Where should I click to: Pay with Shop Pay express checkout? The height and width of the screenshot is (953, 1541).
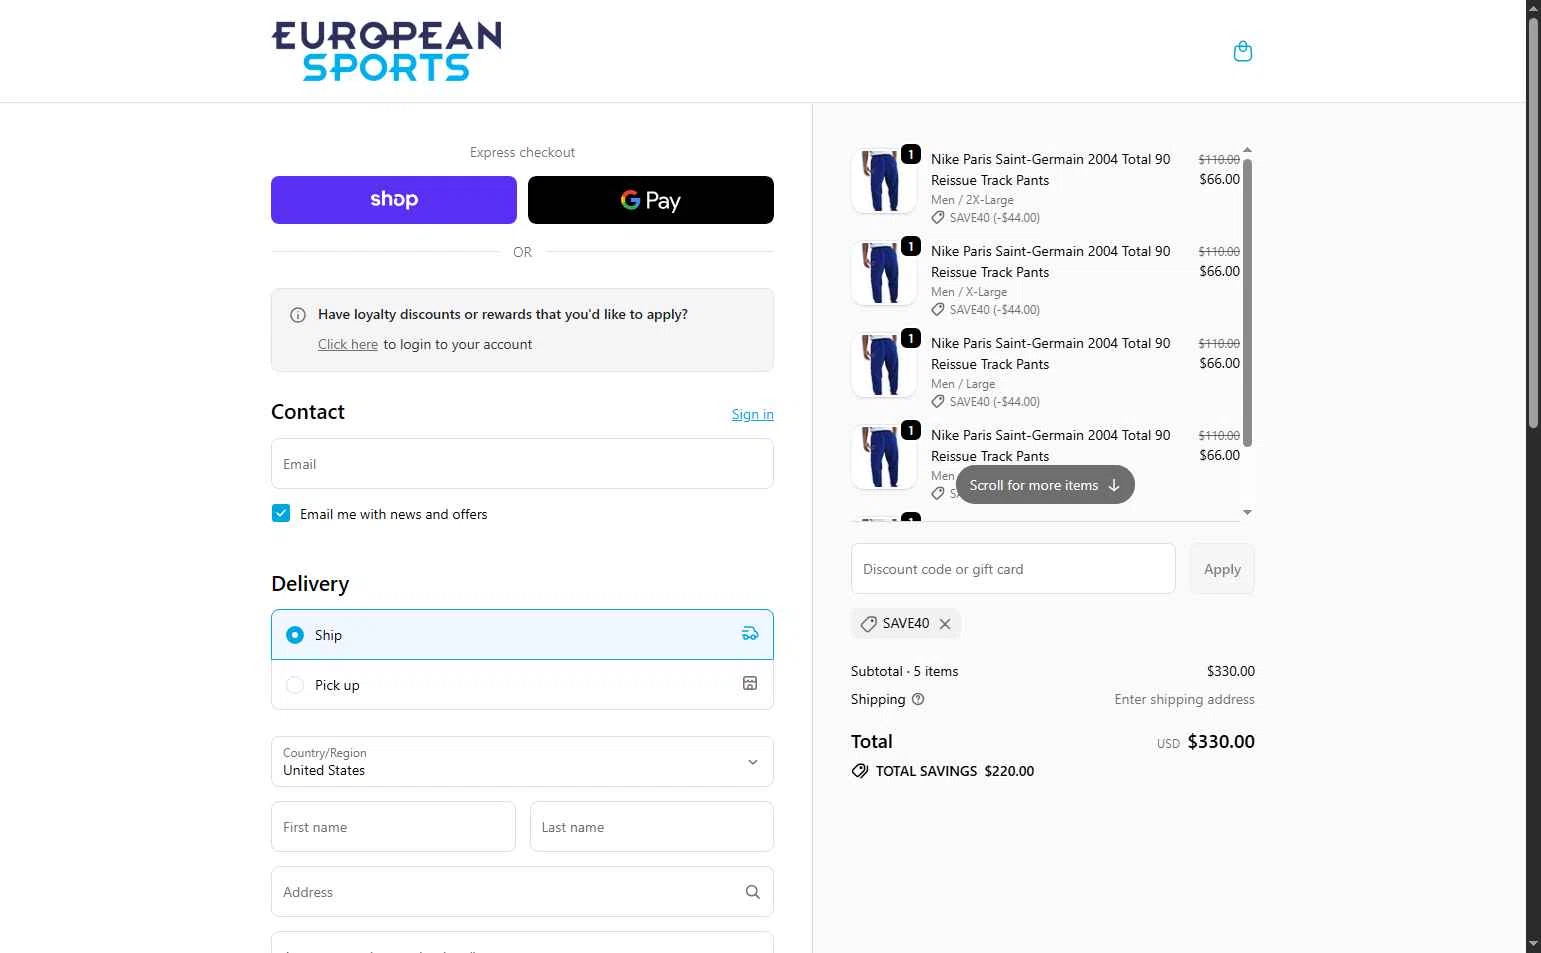(x=394, y=200)
